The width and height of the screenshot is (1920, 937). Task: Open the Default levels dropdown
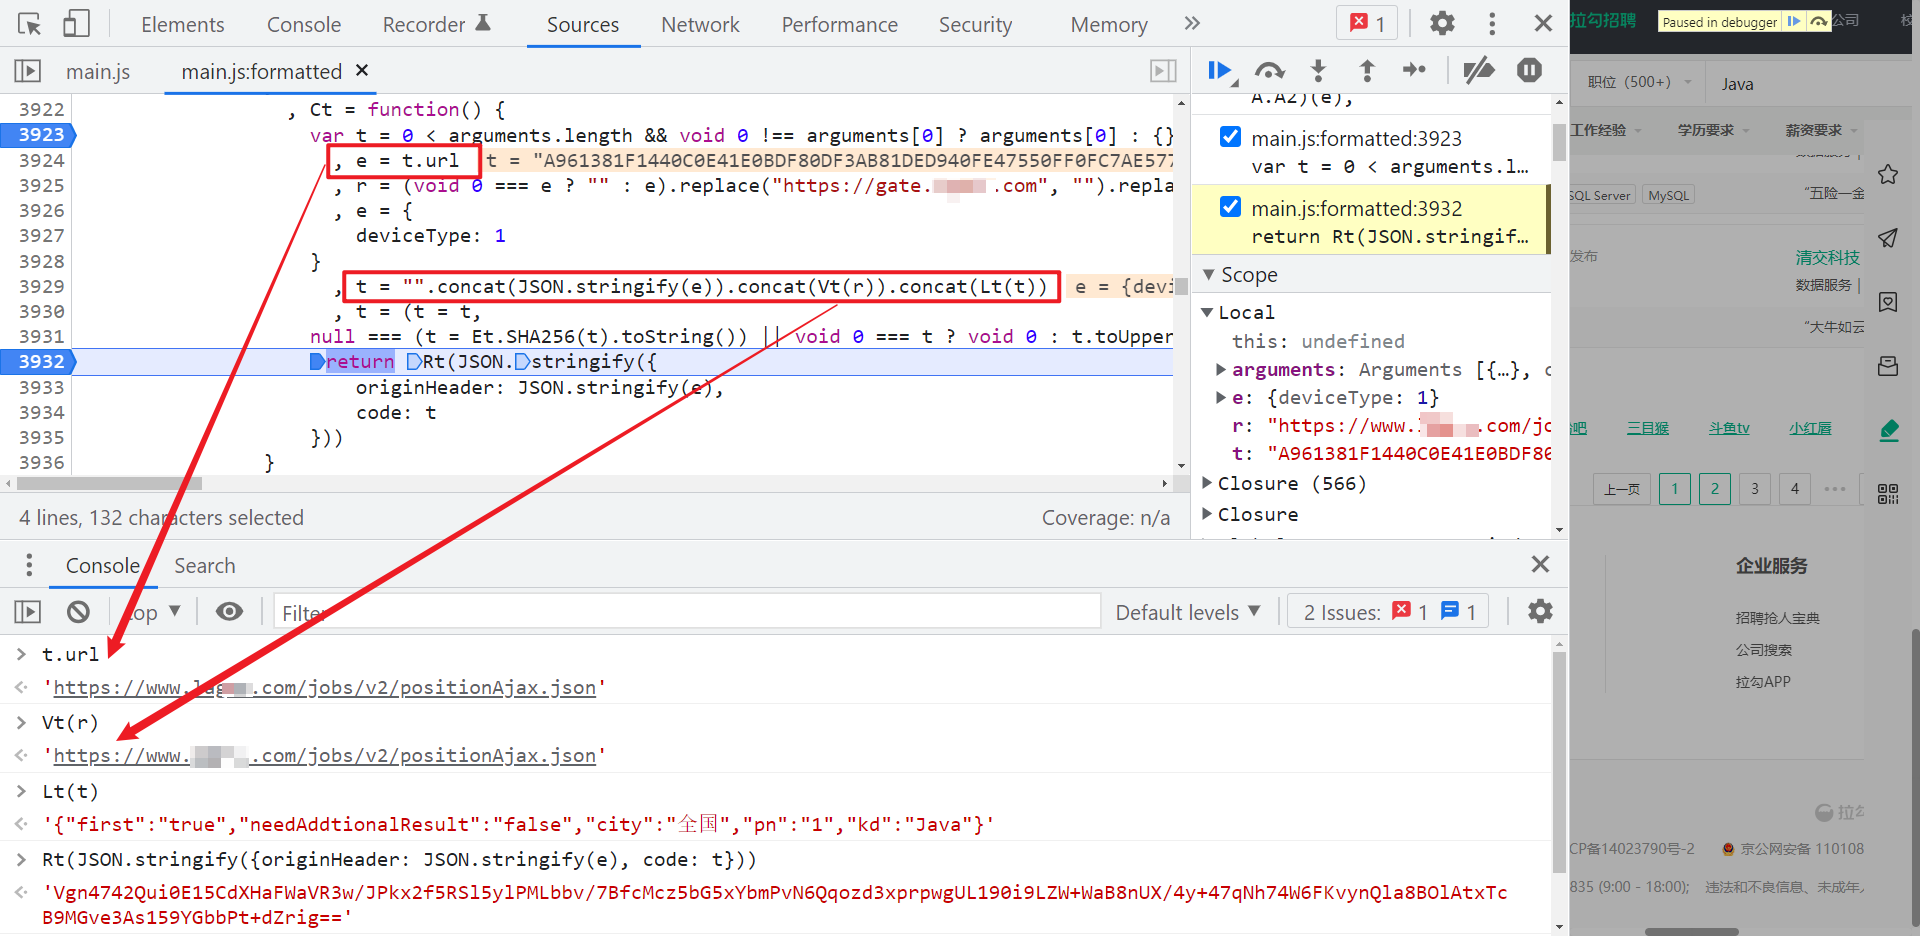1188,612
